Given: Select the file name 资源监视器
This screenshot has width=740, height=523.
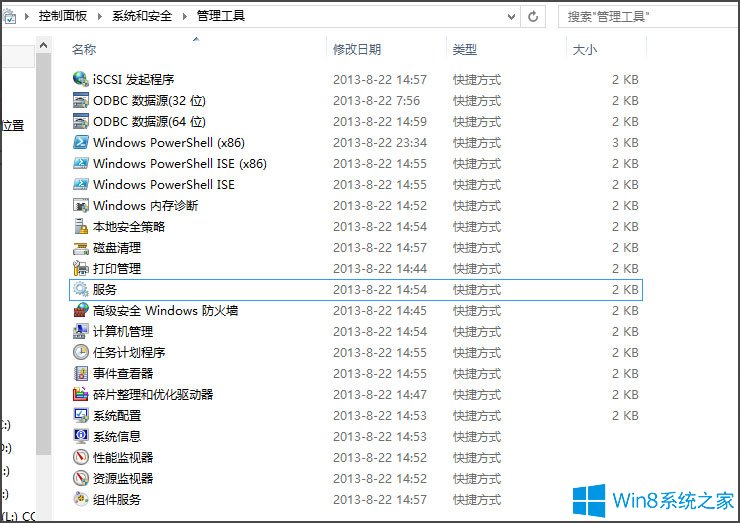Looking at the screenshot, I should coord(123,479).
